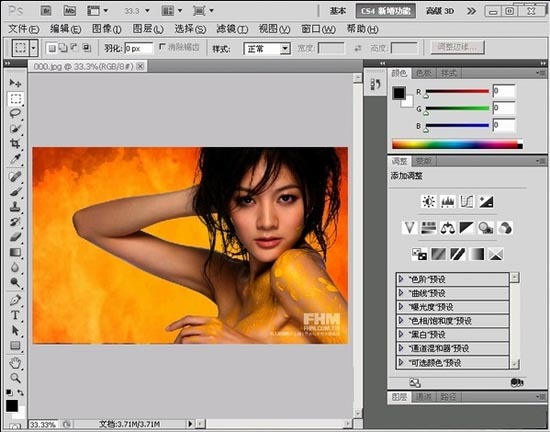Add a Channel Mixer adjustment
Viewport: 550px width, 432px height.
(x=505, y=228)
